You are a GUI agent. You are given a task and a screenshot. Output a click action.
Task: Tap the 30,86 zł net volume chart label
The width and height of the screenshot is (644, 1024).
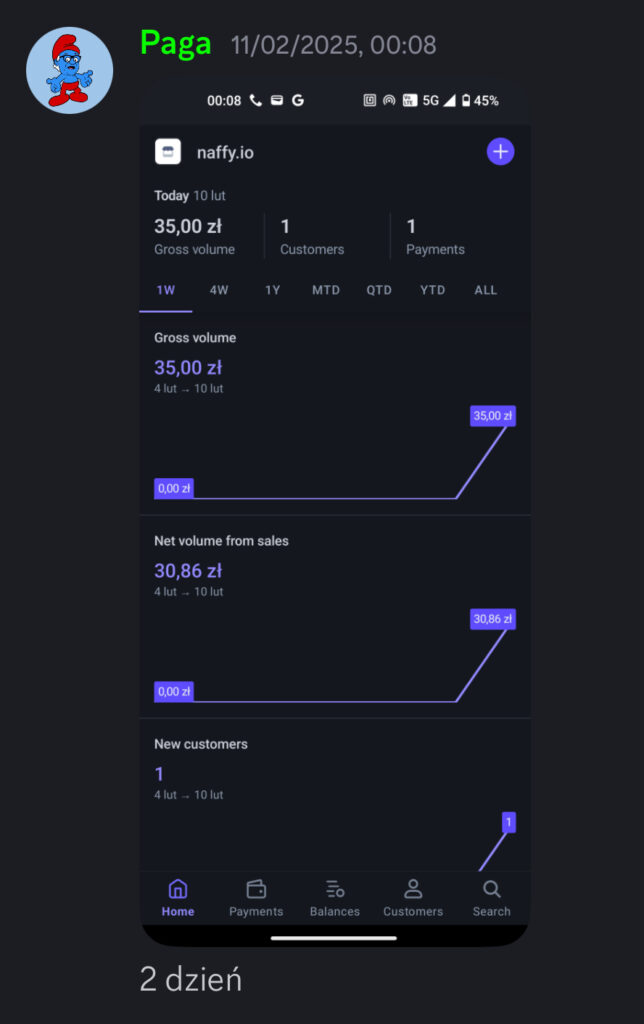point(493,619)
